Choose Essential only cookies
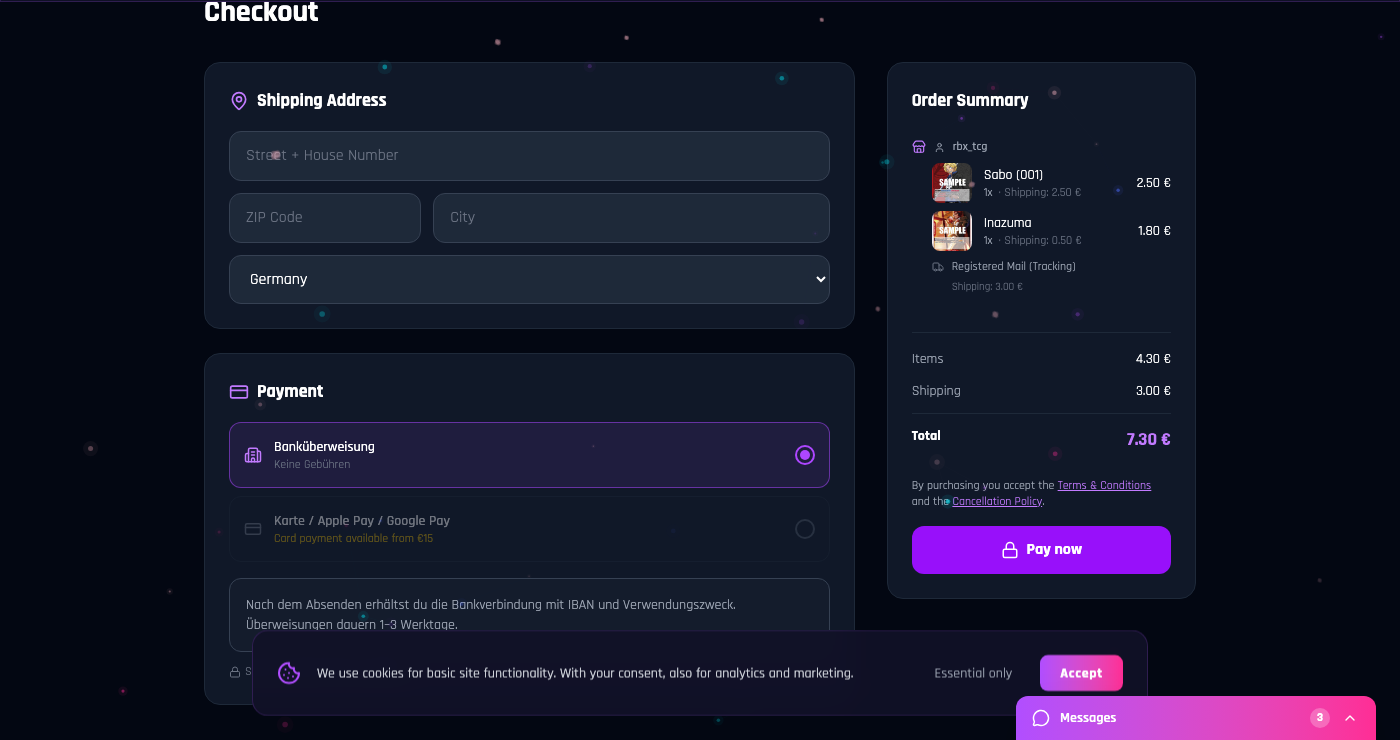 [x=972, y=673]
